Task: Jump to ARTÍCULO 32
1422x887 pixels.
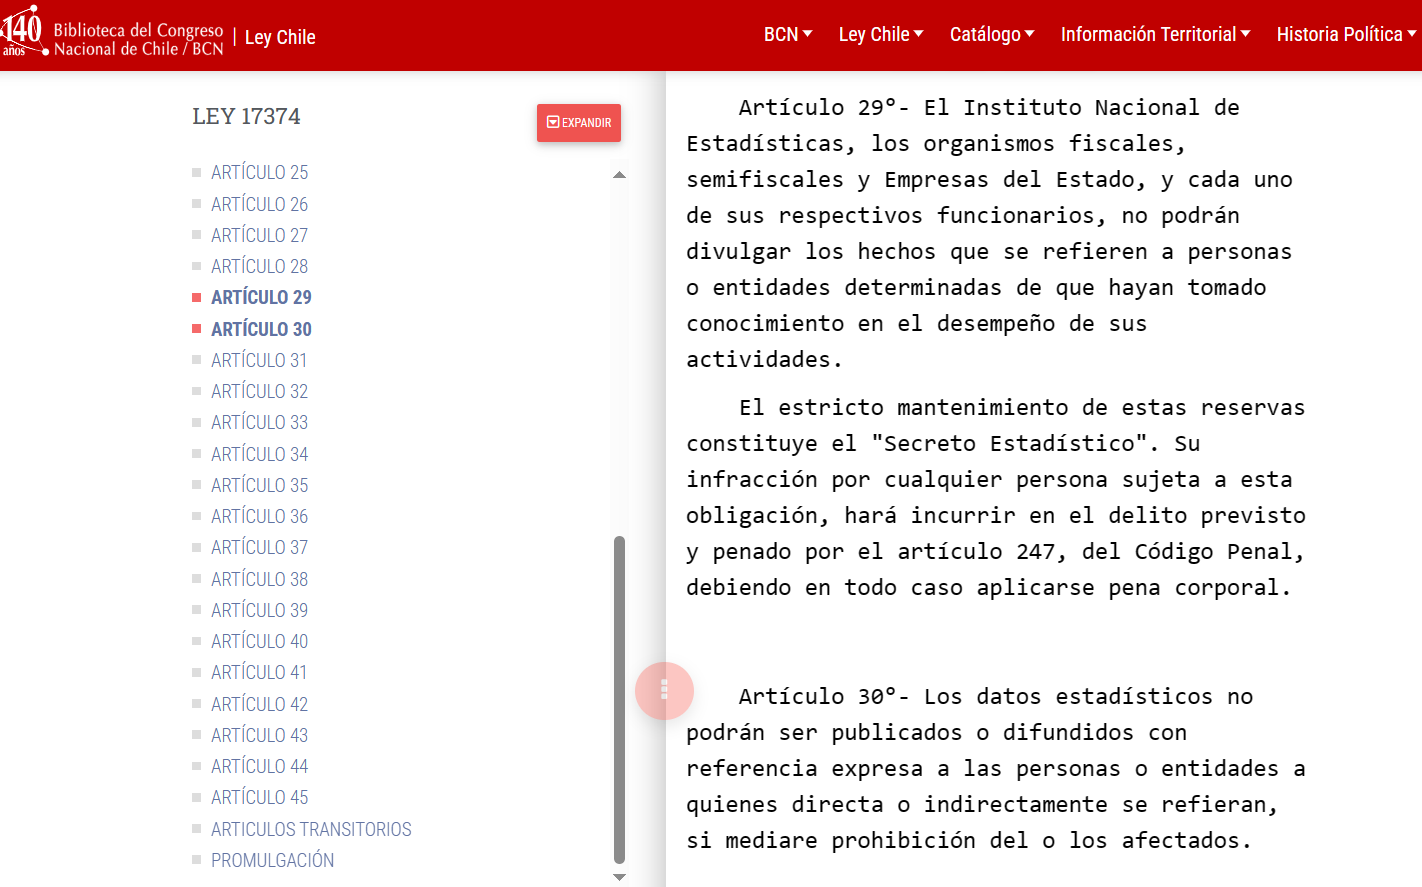Action: coord(259,391)
